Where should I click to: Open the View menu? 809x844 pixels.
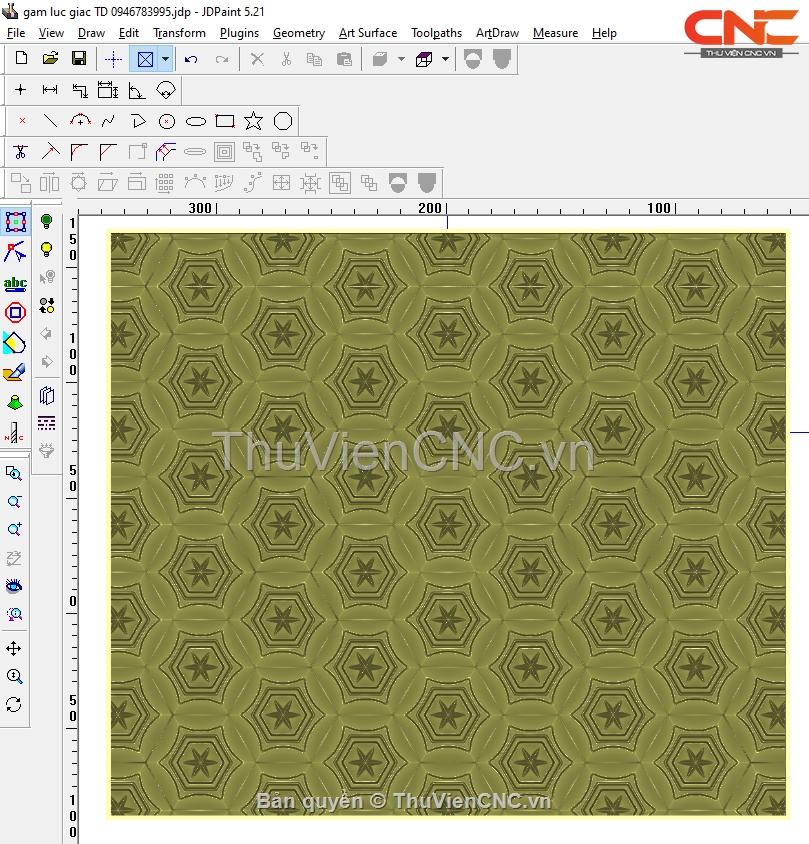tap(51, 33)
